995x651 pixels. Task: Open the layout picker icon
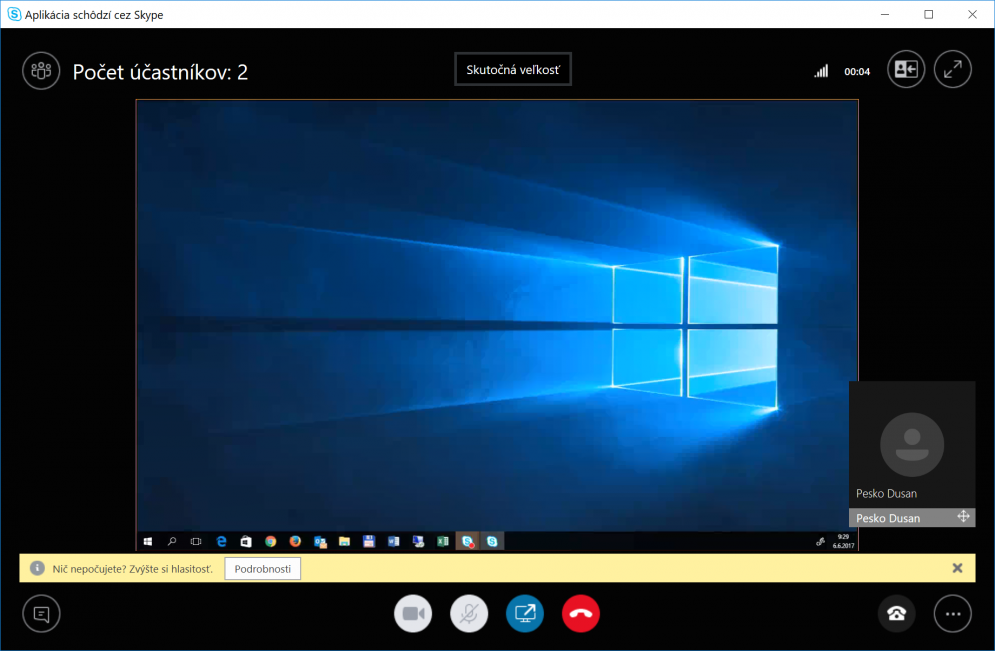906,69
